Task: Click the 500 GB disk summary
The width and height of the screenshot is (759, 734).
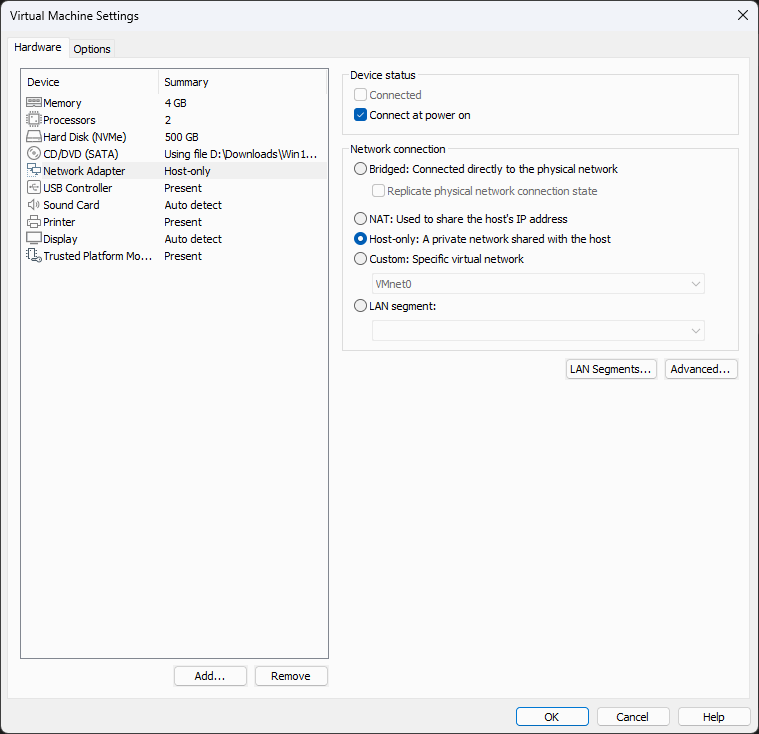Action: click(x=182, y=137)
